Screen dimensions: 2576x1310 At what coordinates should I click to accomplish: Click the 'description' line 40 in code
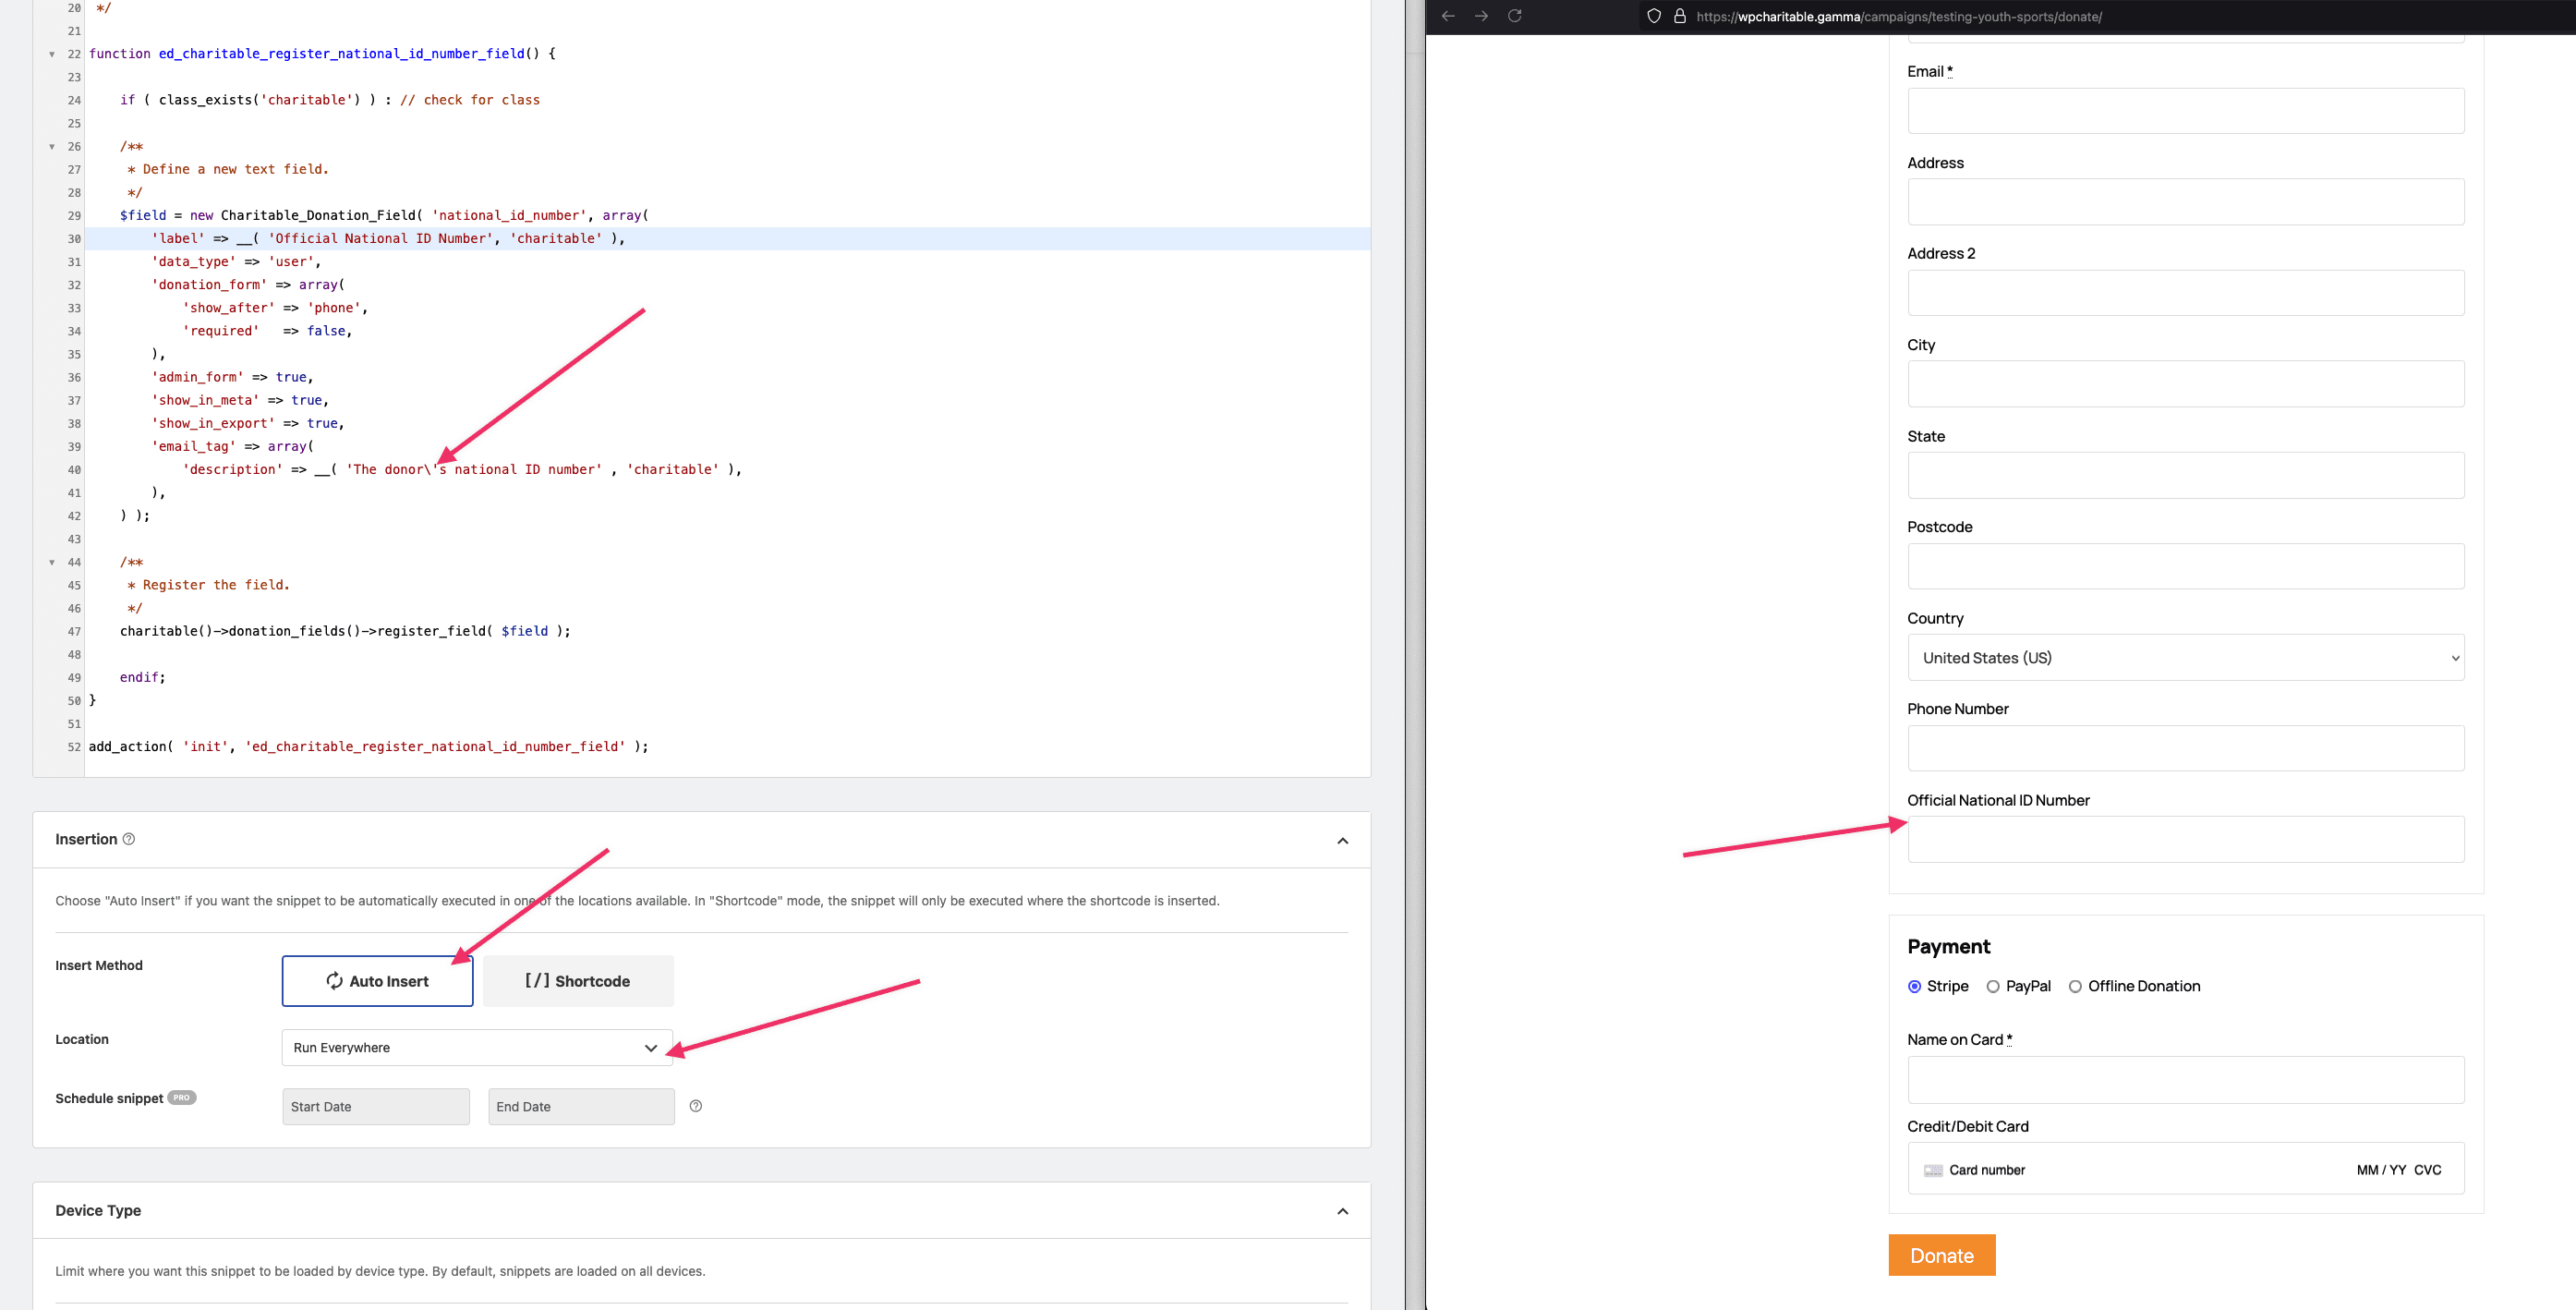point(462,470)
